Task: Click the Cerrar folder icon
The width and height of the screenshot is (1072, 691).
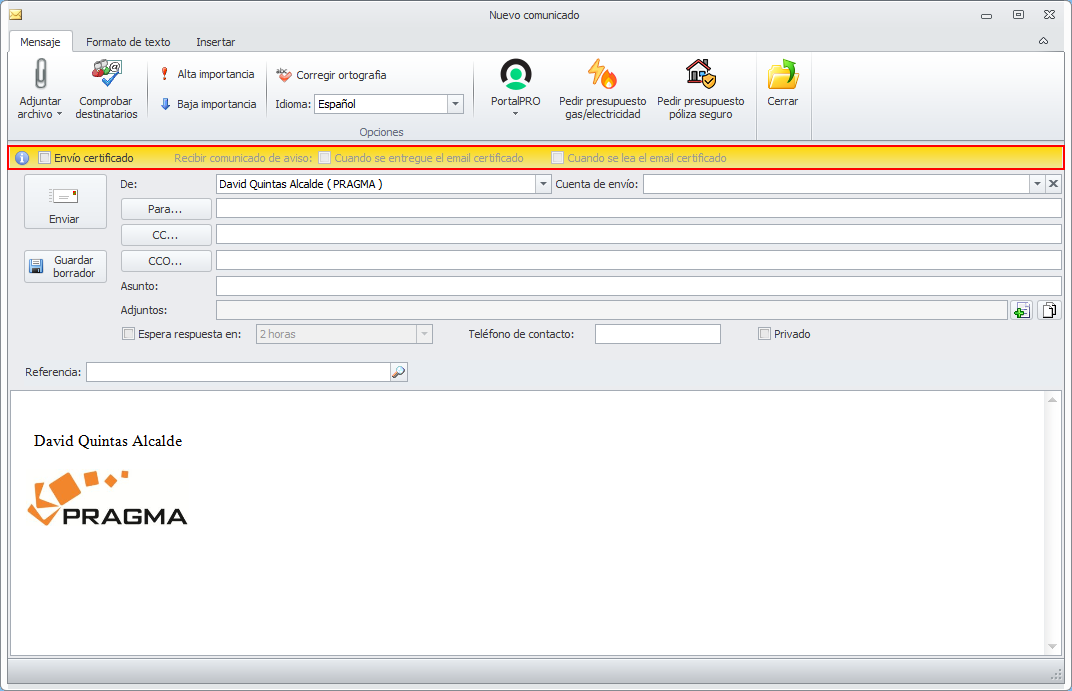Action: click(x=782, y=75)
